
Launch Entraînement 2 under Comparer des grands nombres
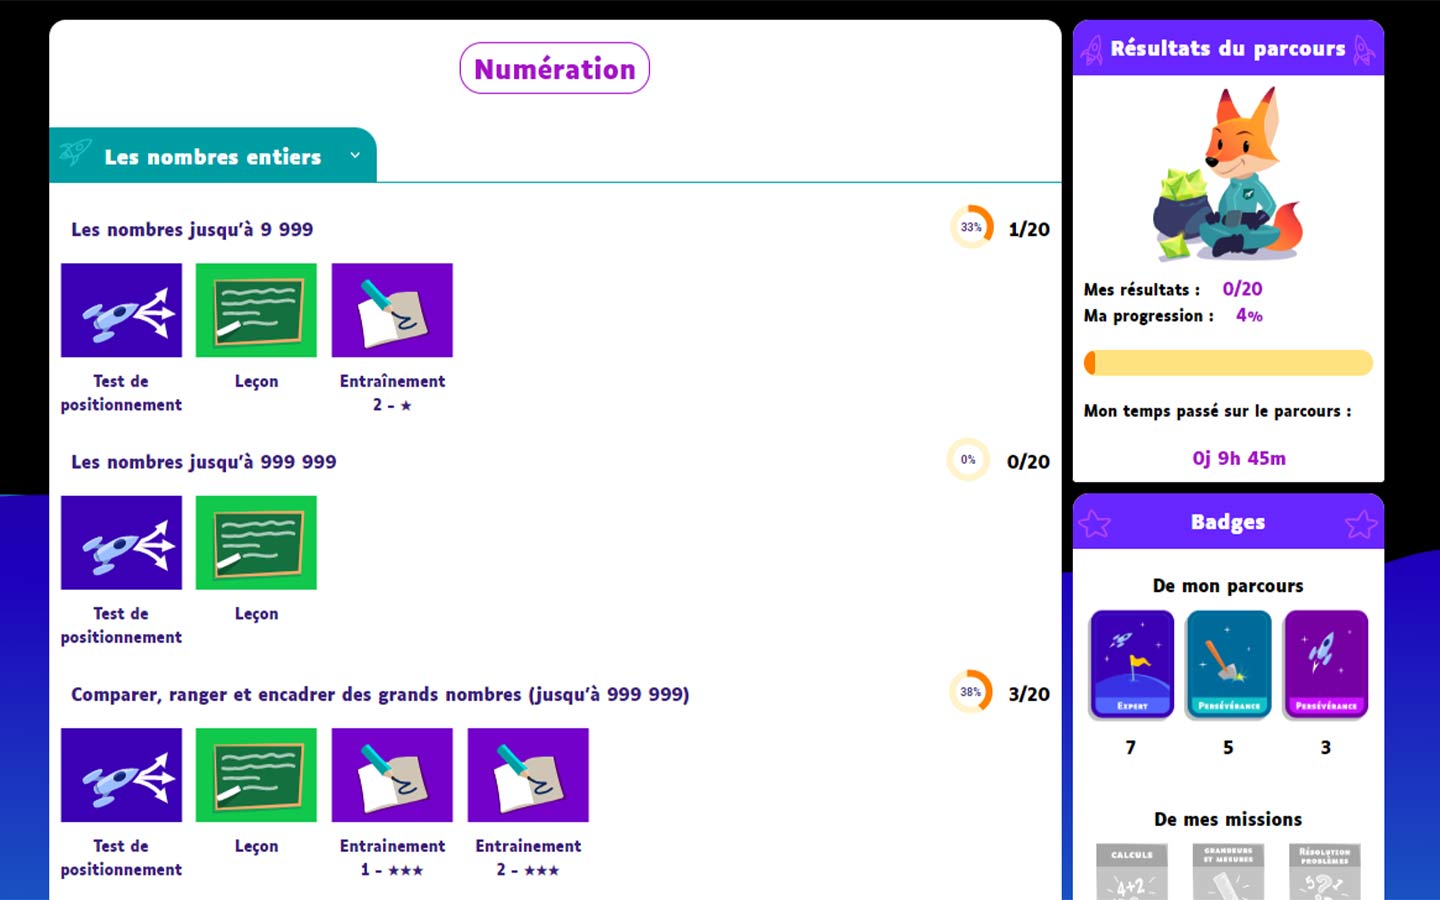point(528,775)
